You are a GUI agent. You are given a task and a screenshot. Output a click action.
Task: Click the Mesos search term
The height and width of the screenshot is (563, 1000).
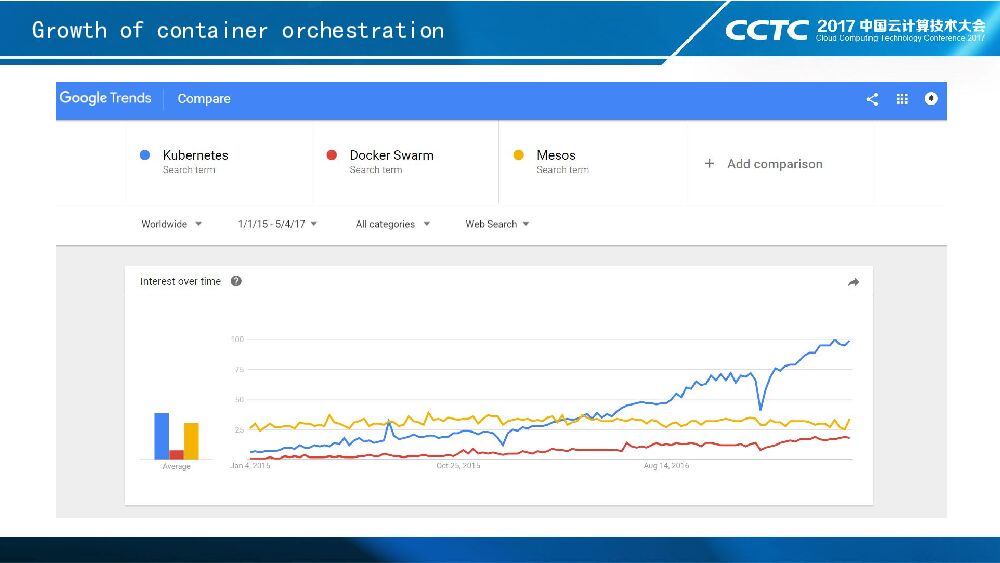(x=556, y=156)
